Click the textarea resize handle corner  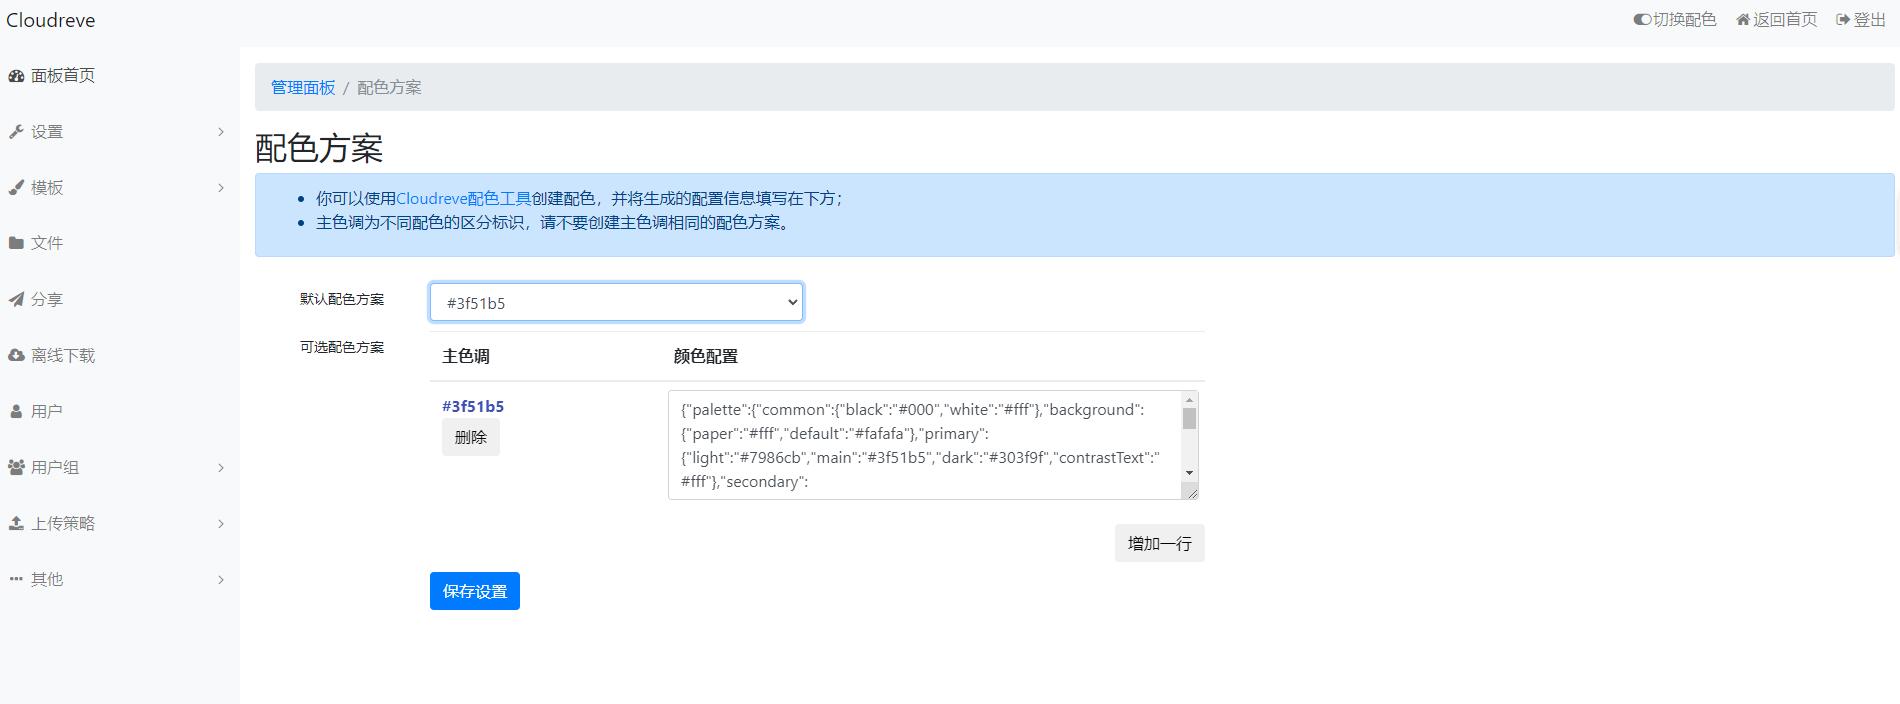(x=1190, y=491)
